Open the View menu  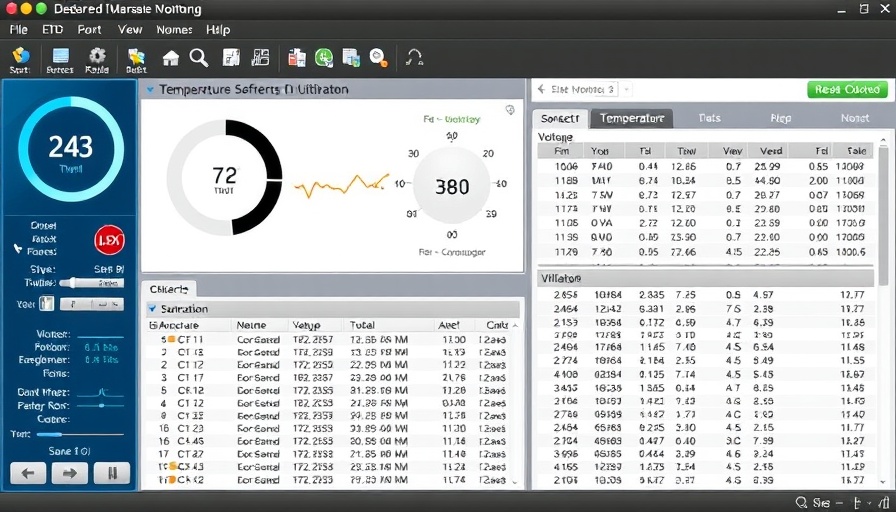130,30
